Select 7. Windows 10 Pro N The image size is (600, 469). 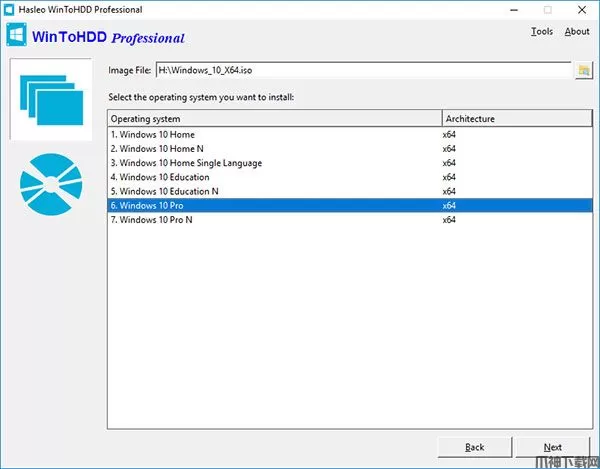[350, 220]
